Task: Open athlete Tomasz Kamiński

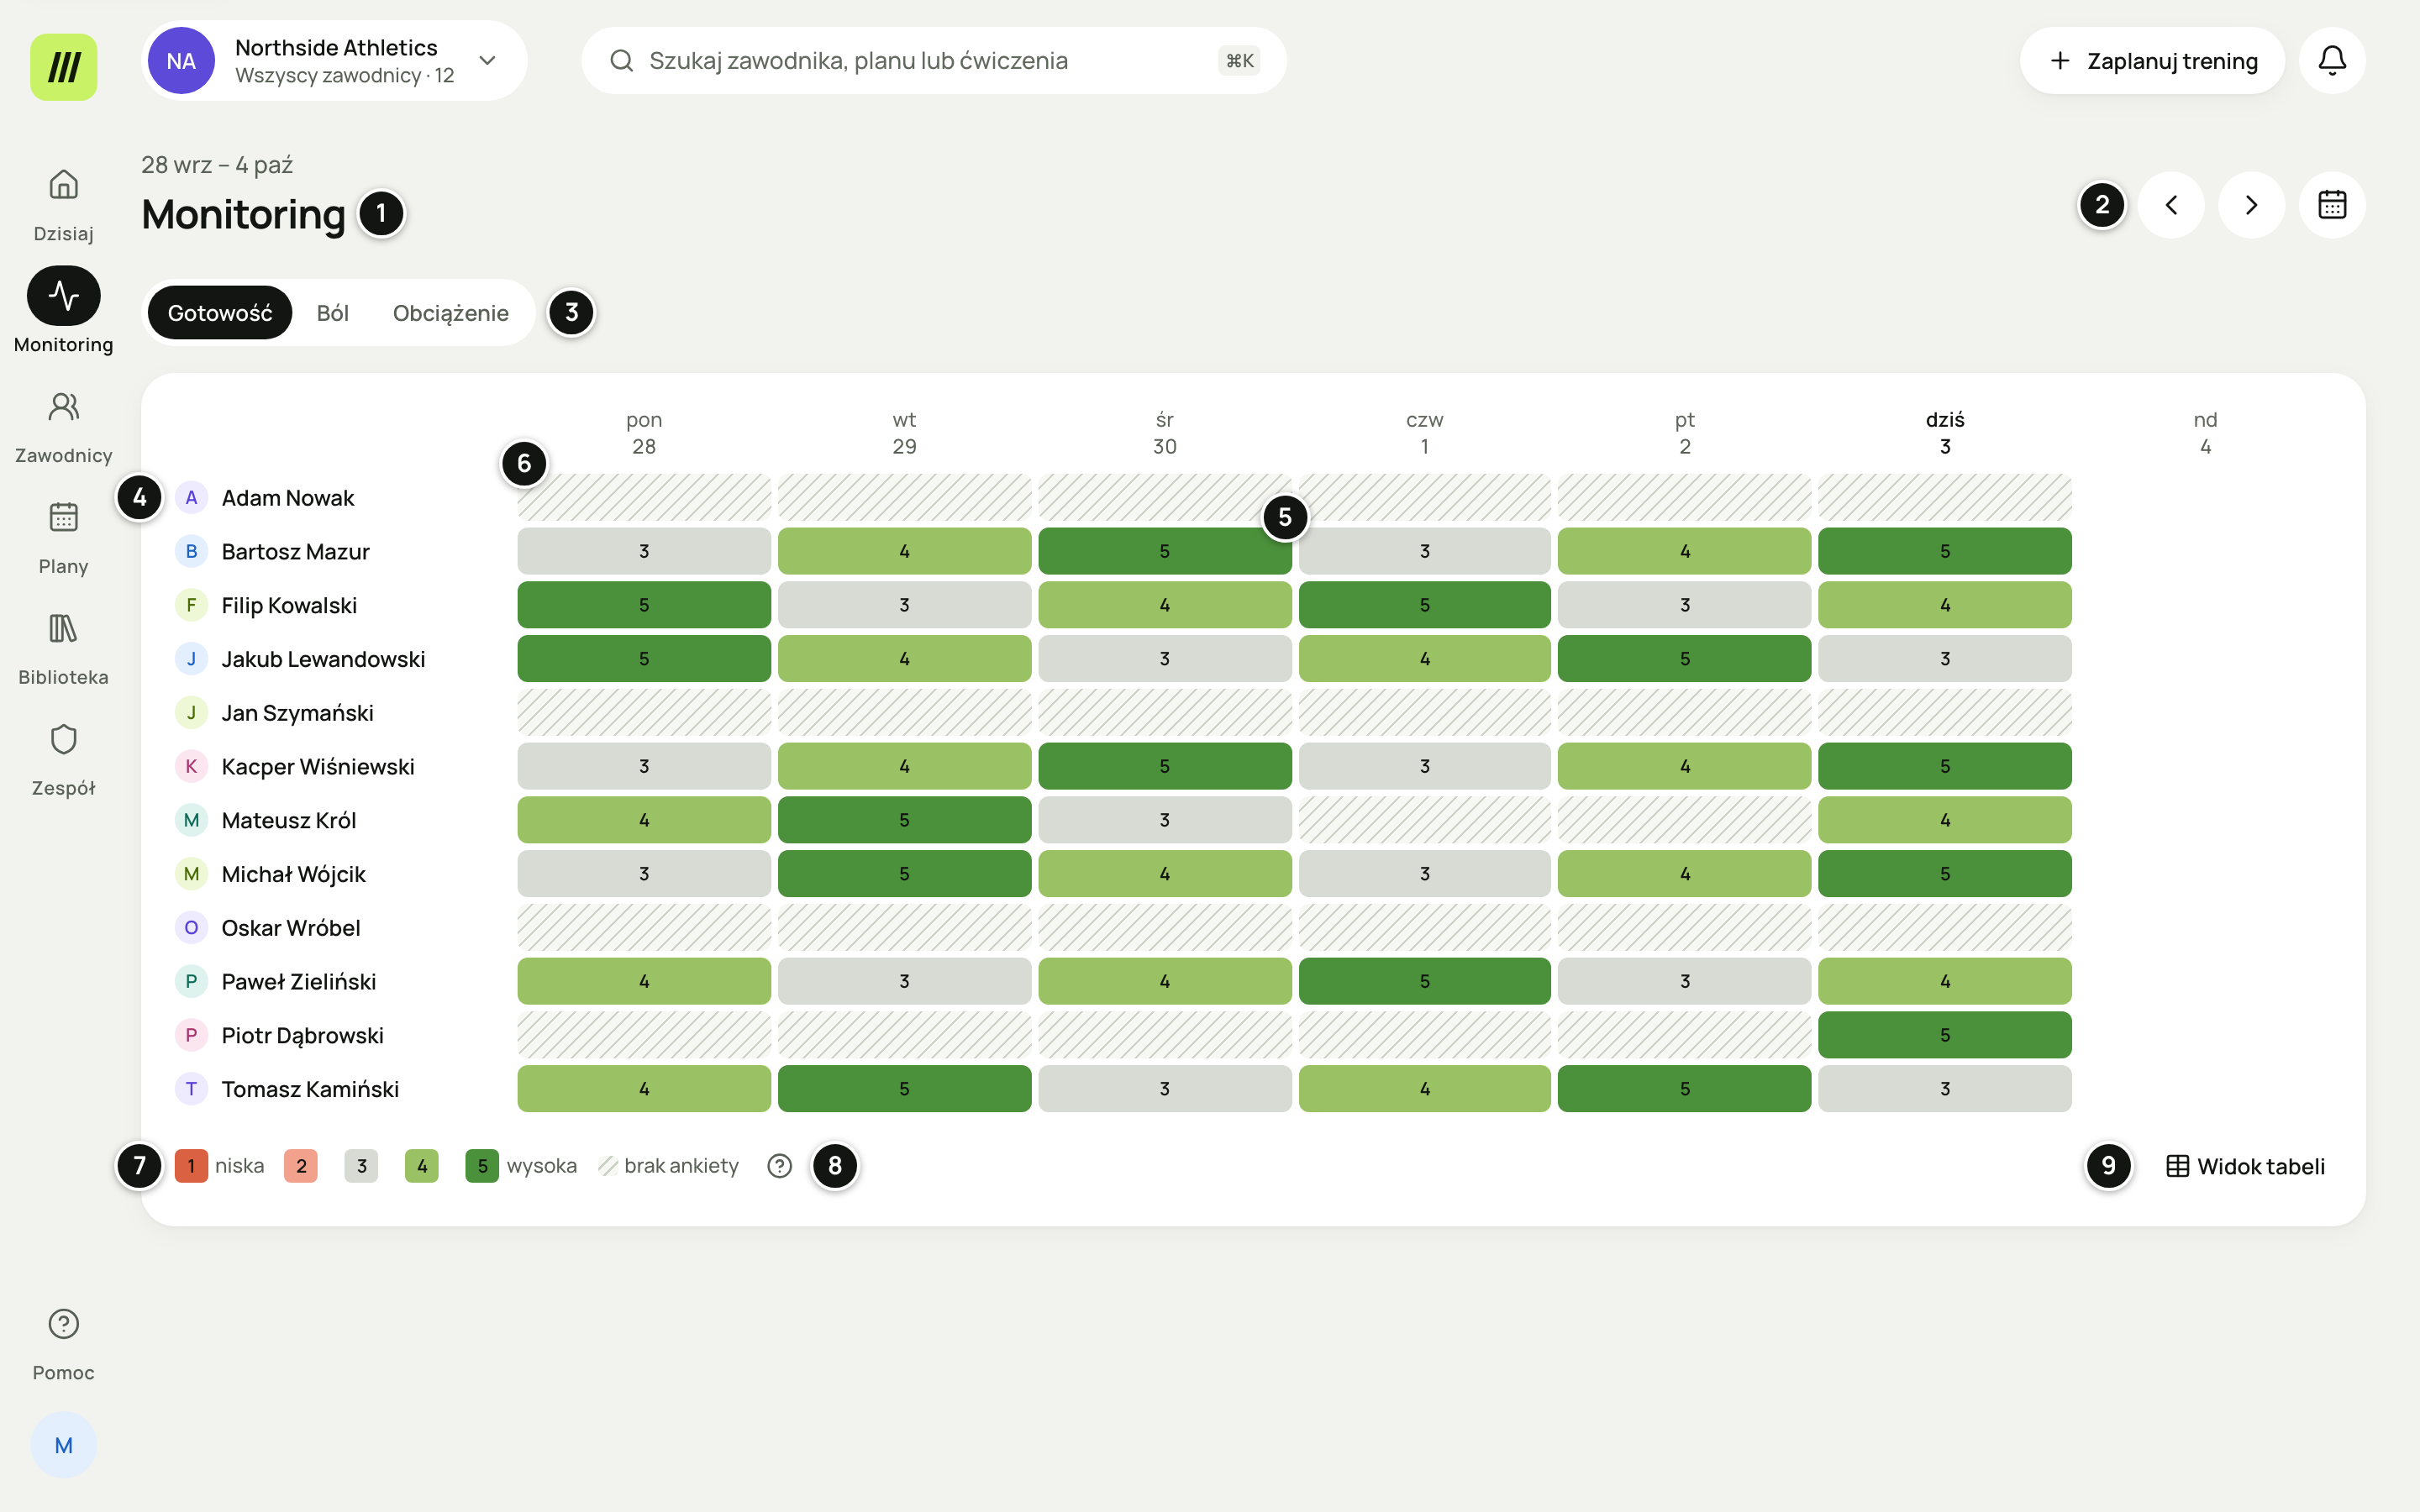Action: pos(310,1089)
